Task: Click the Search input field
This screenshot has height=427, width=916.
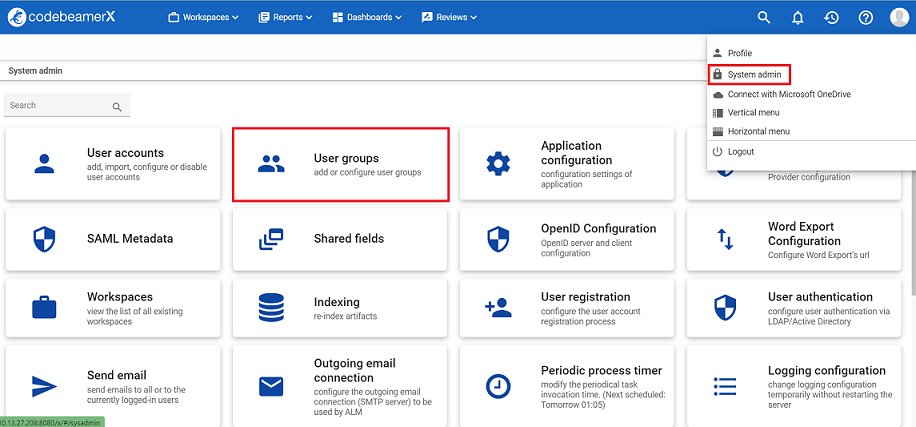Action: [56, 105]
